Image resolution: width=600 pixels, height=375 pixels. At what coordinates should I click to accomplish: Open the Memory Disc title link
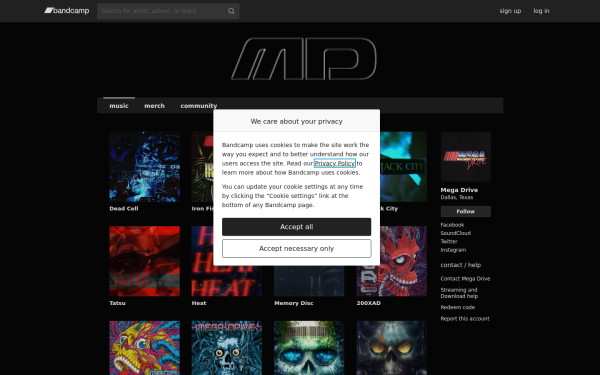(x=294, y=303)
